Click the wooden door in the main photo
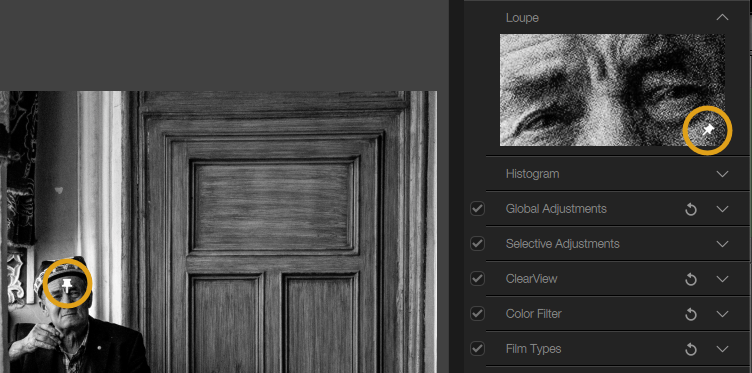Image resolution: width=752 pixels, height=373 pixels. (276, 233)
